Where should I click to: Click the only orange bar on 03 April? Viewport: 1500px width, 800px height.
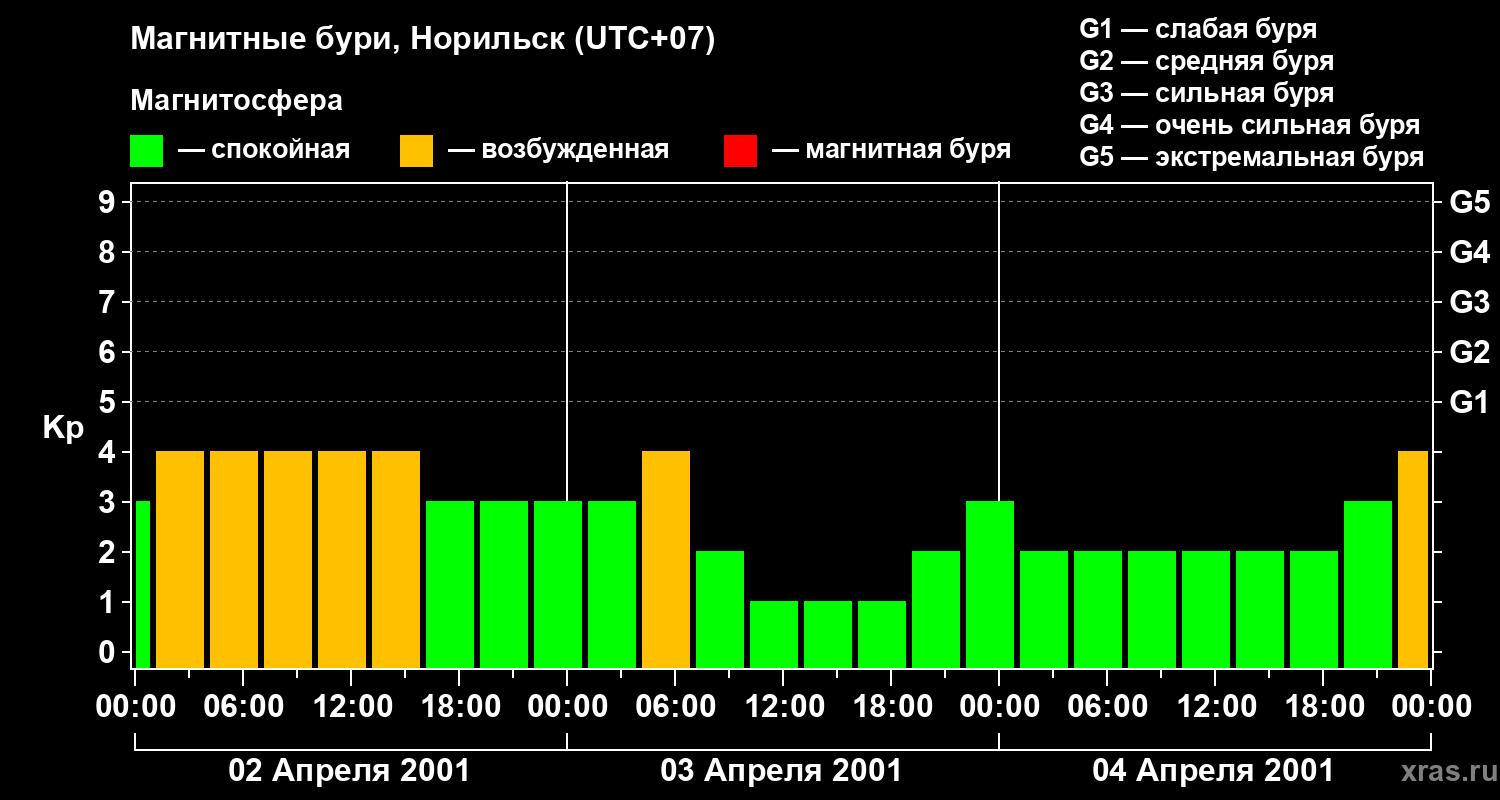666,560
